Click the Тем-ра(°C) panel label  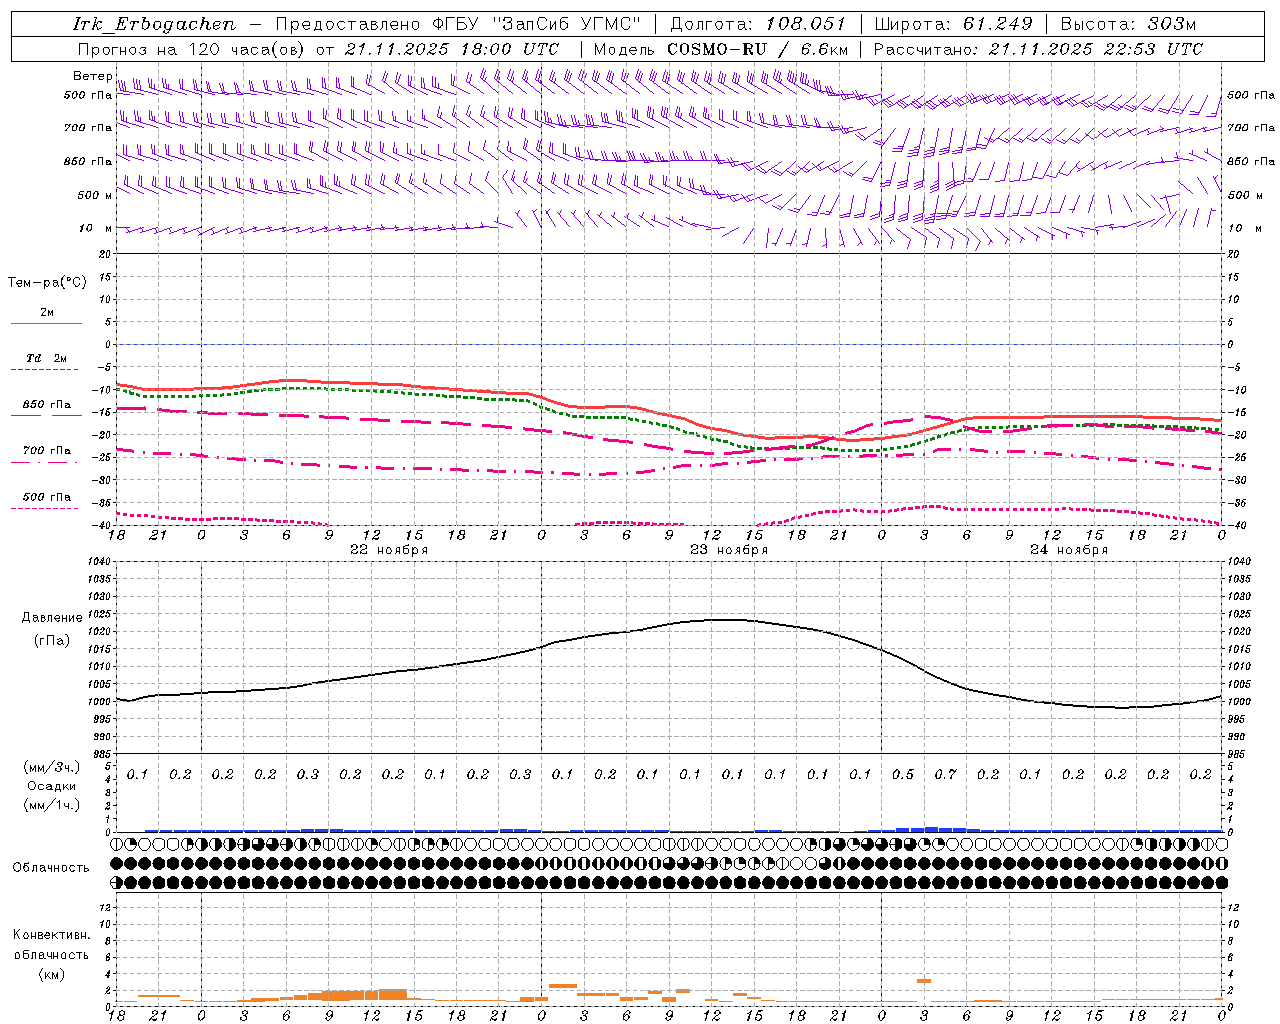click(47, 283)
